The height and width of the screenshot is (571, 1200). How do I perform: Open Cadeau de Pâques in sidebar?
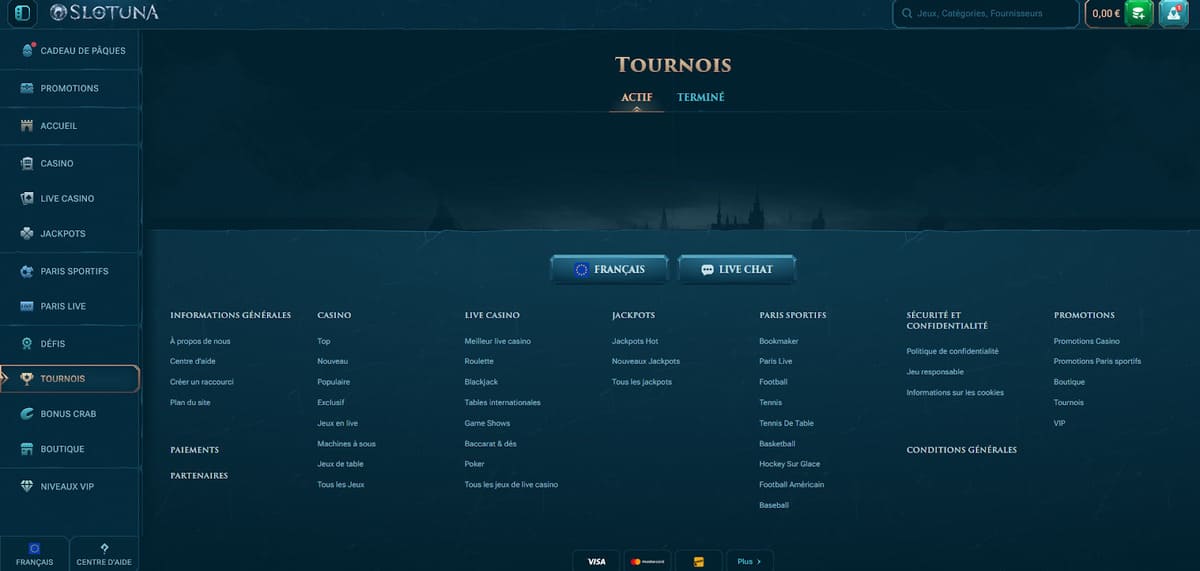70,51
